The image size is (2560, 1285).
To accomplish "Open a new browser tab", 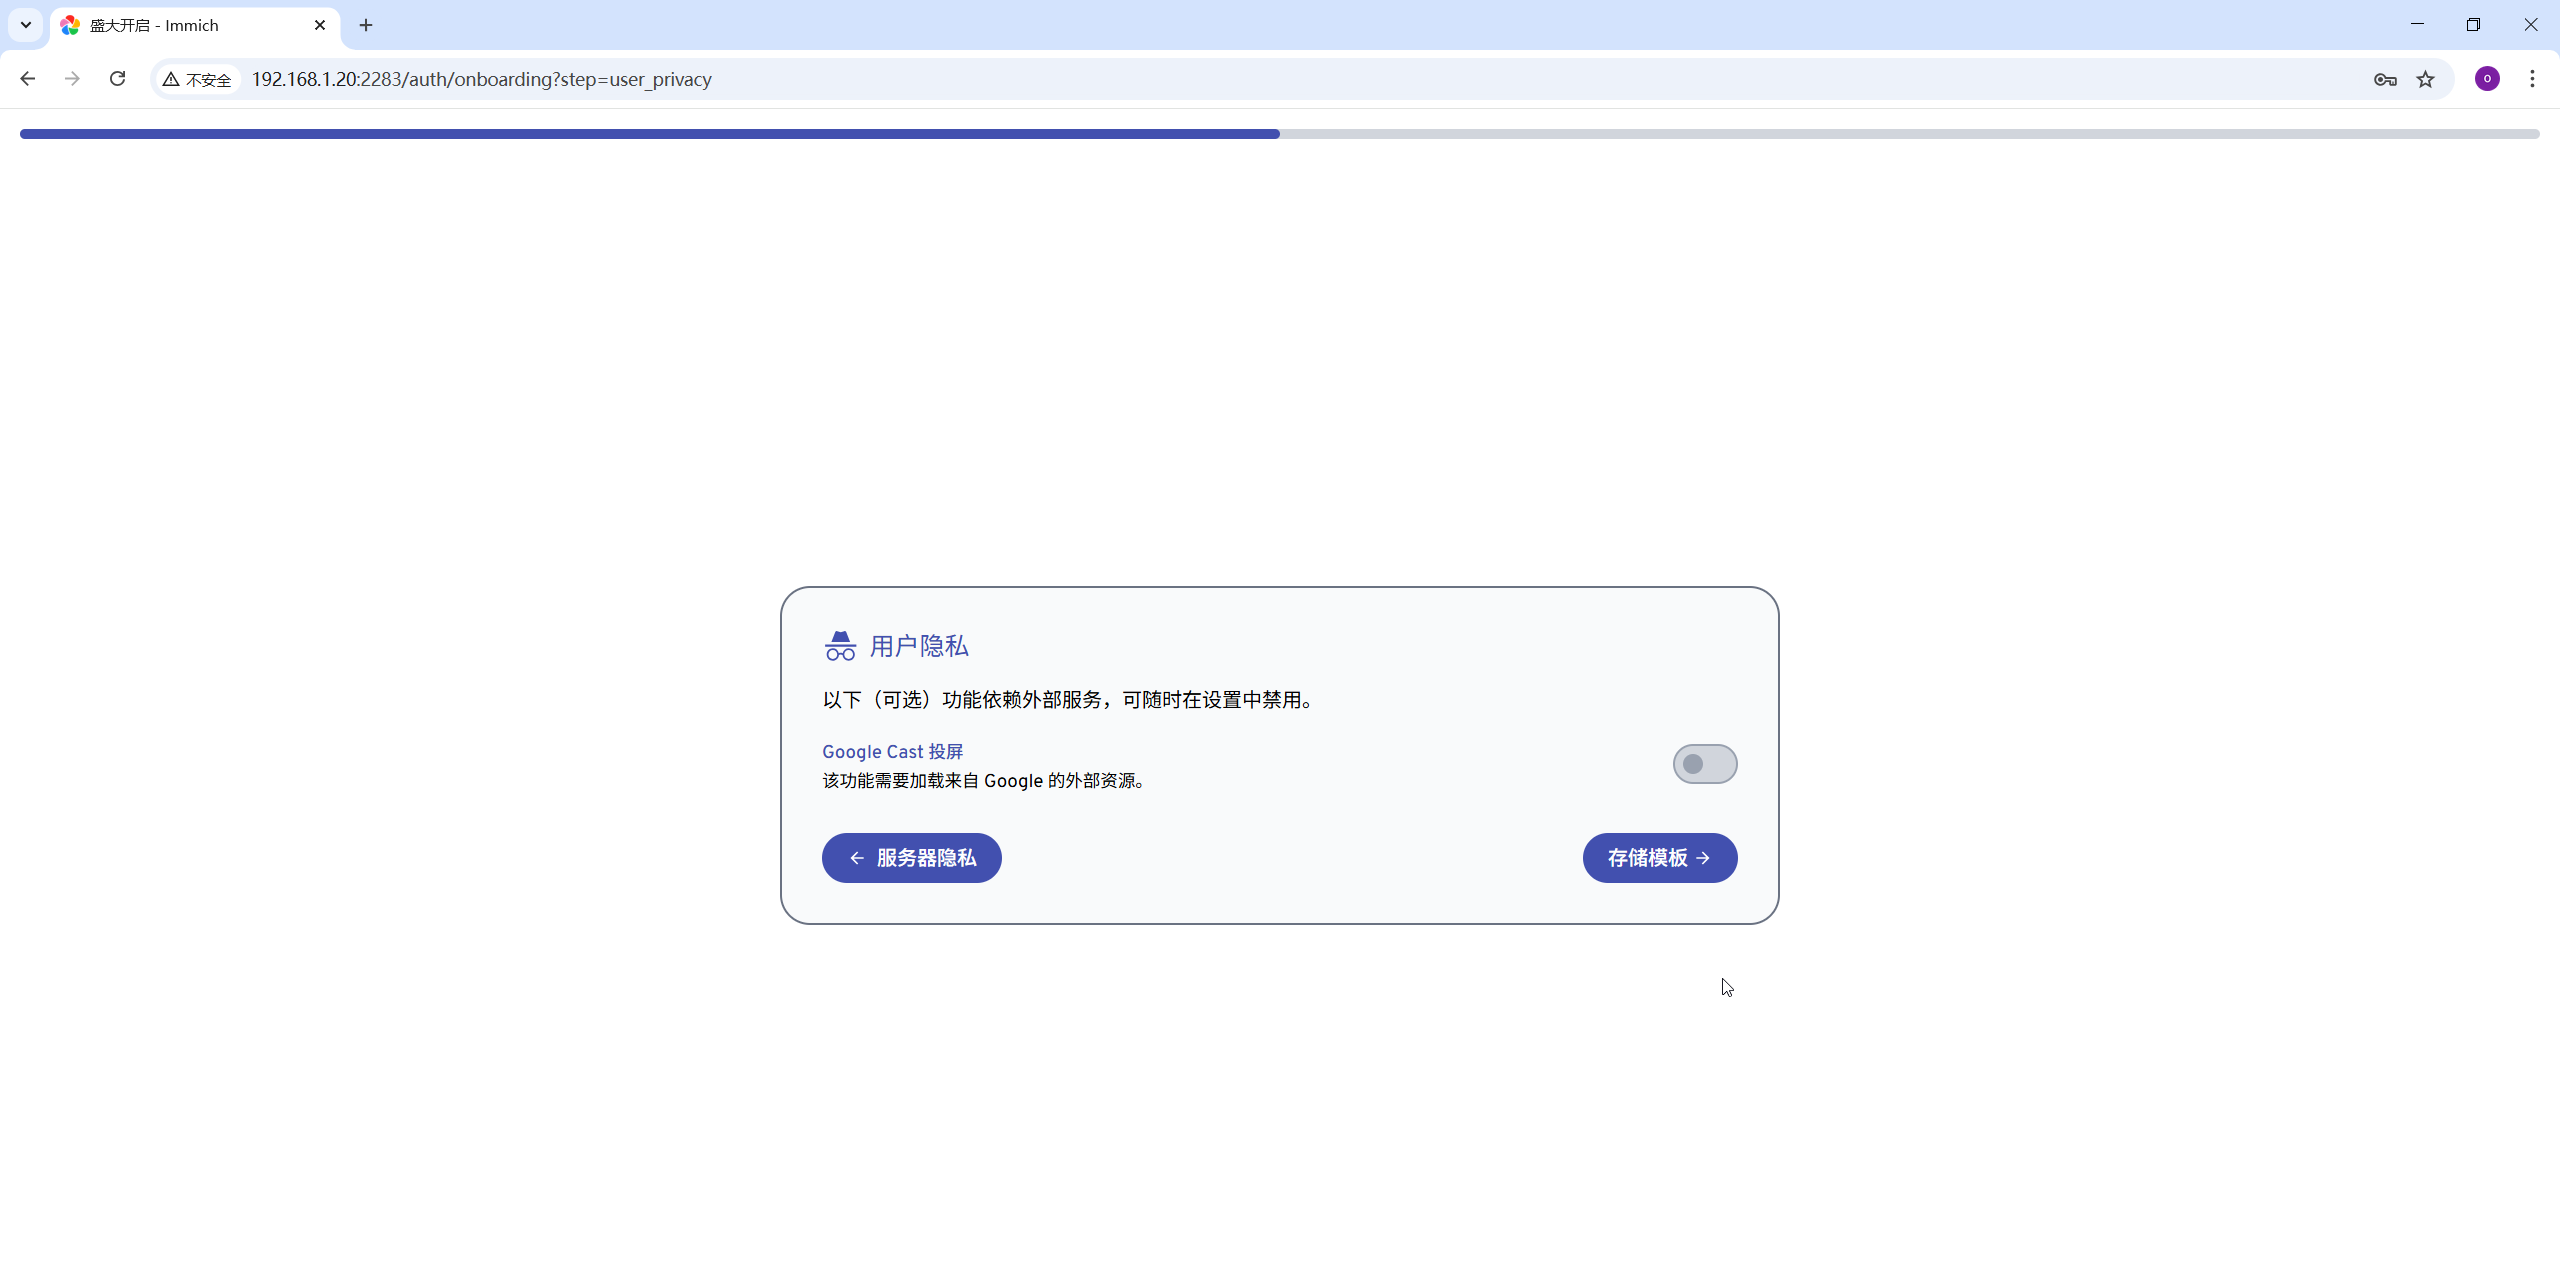I will 366,25.
